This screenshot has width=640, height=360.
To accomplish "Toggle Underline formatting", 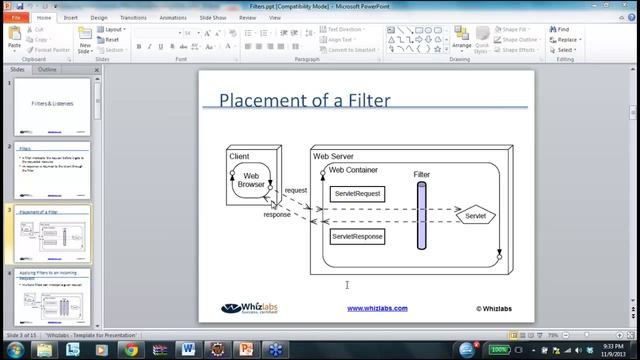I will (x=161, y=47).
